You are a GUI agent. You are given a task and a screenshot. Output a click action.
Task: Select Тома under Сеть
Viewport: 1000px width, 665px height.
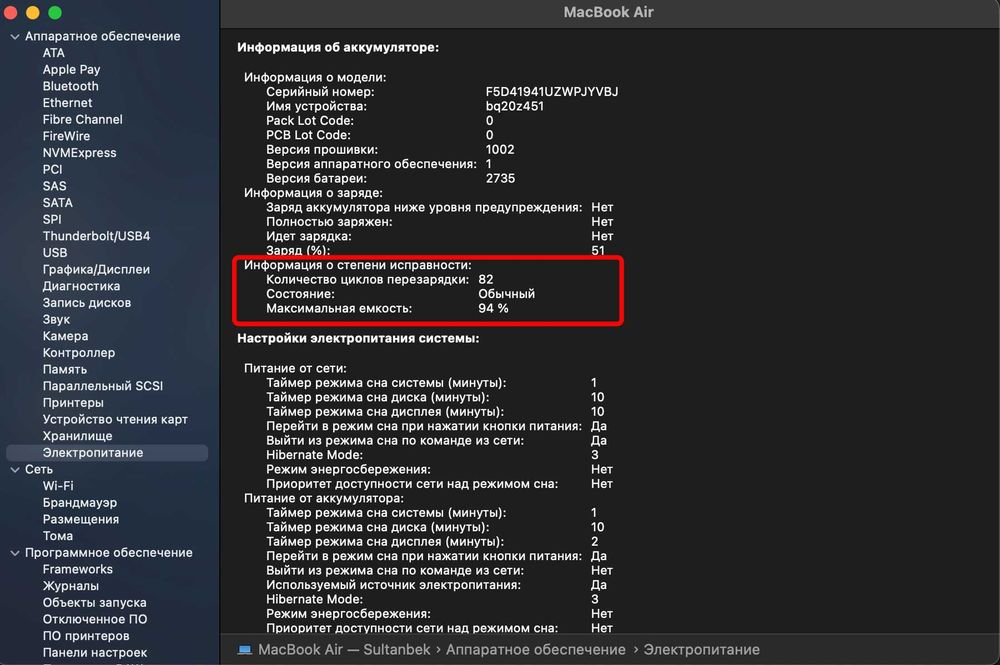[57, 536]
